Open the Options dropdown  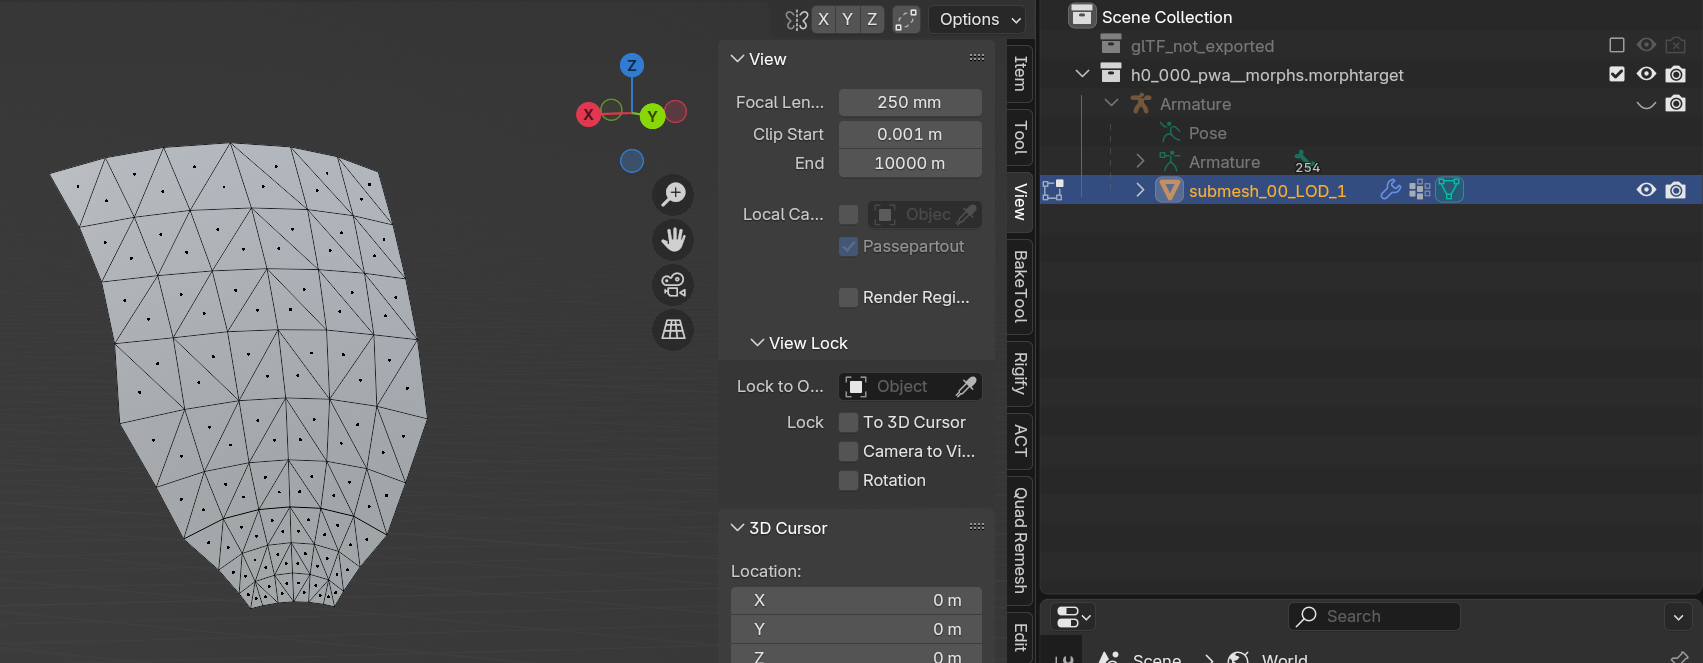pos(980,19)
